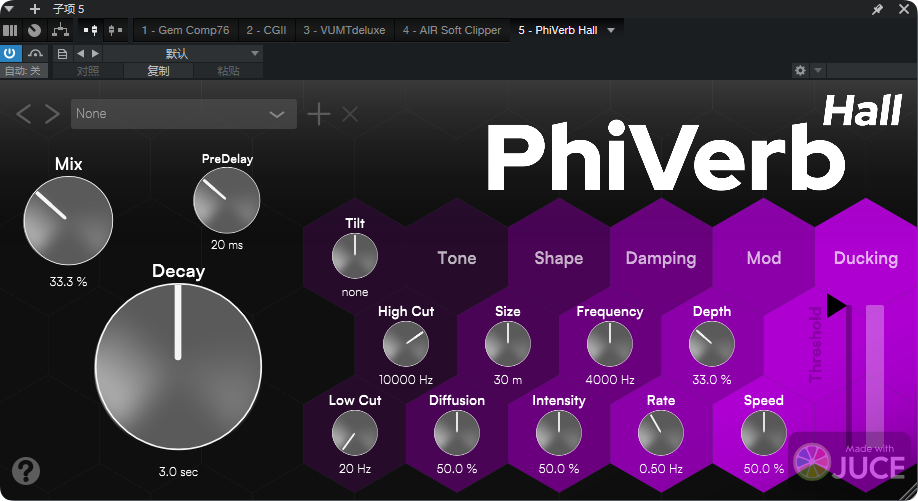Image resolution: width=918 pixels, height=501 pixels.
Task: Click the Threshold slider black arrow handle
Action: coord(836,306)
